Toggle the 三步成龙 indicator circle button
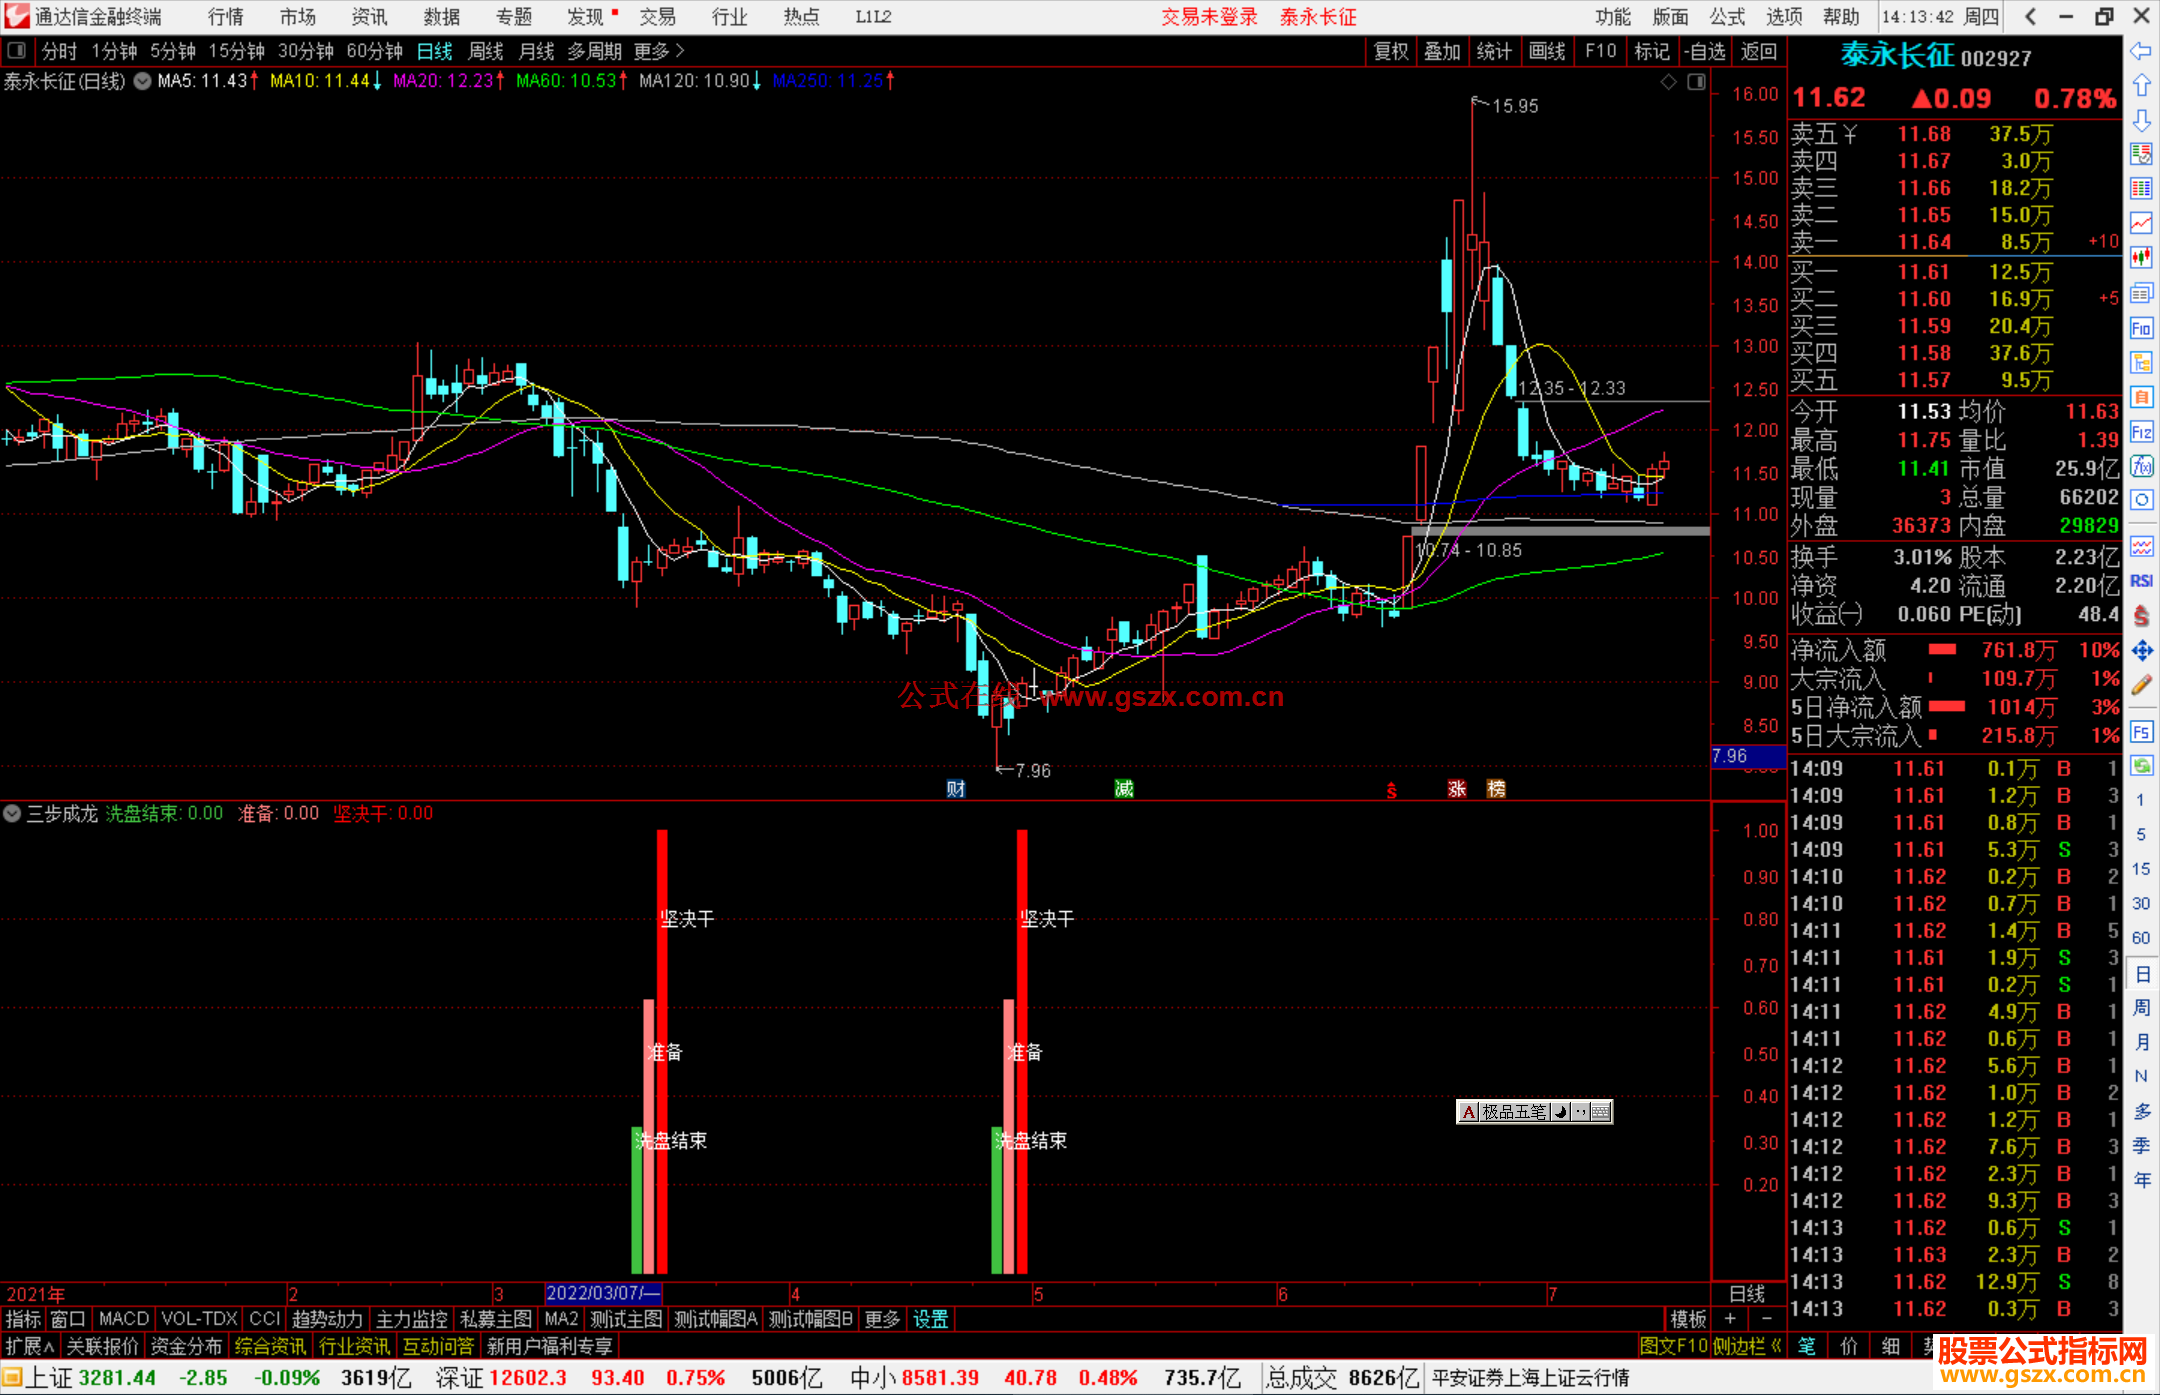 [12, 814]
